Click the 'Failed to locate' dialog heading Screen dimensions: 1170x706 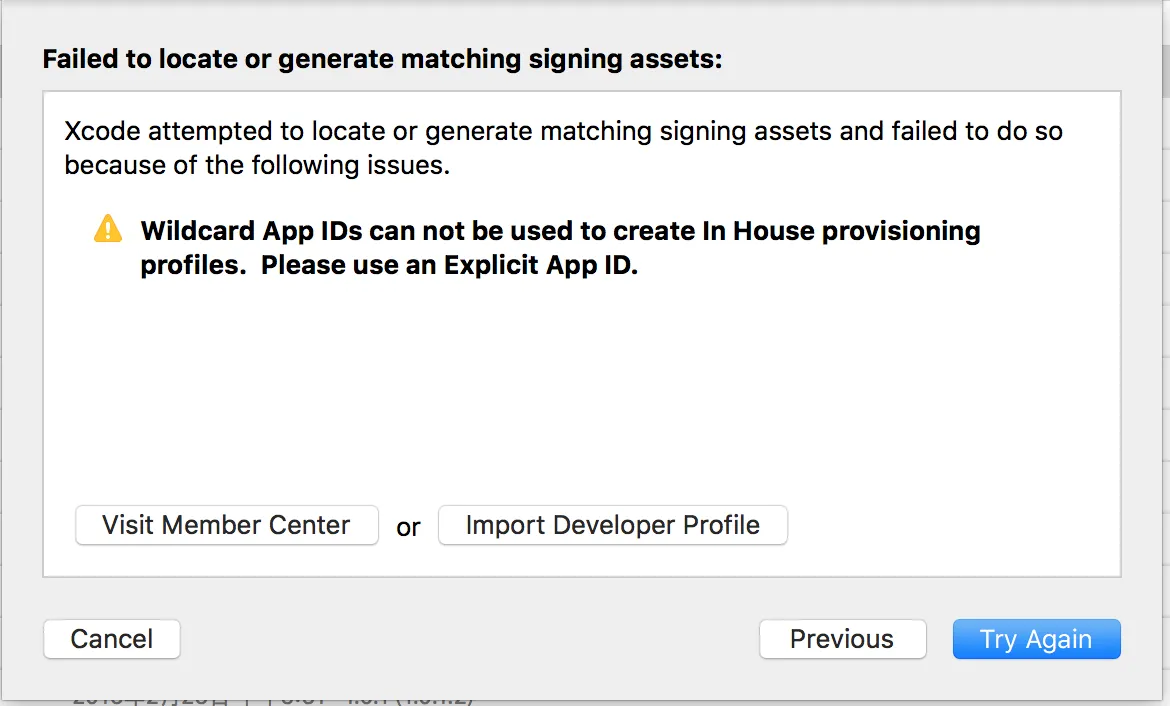click(382, 60)
